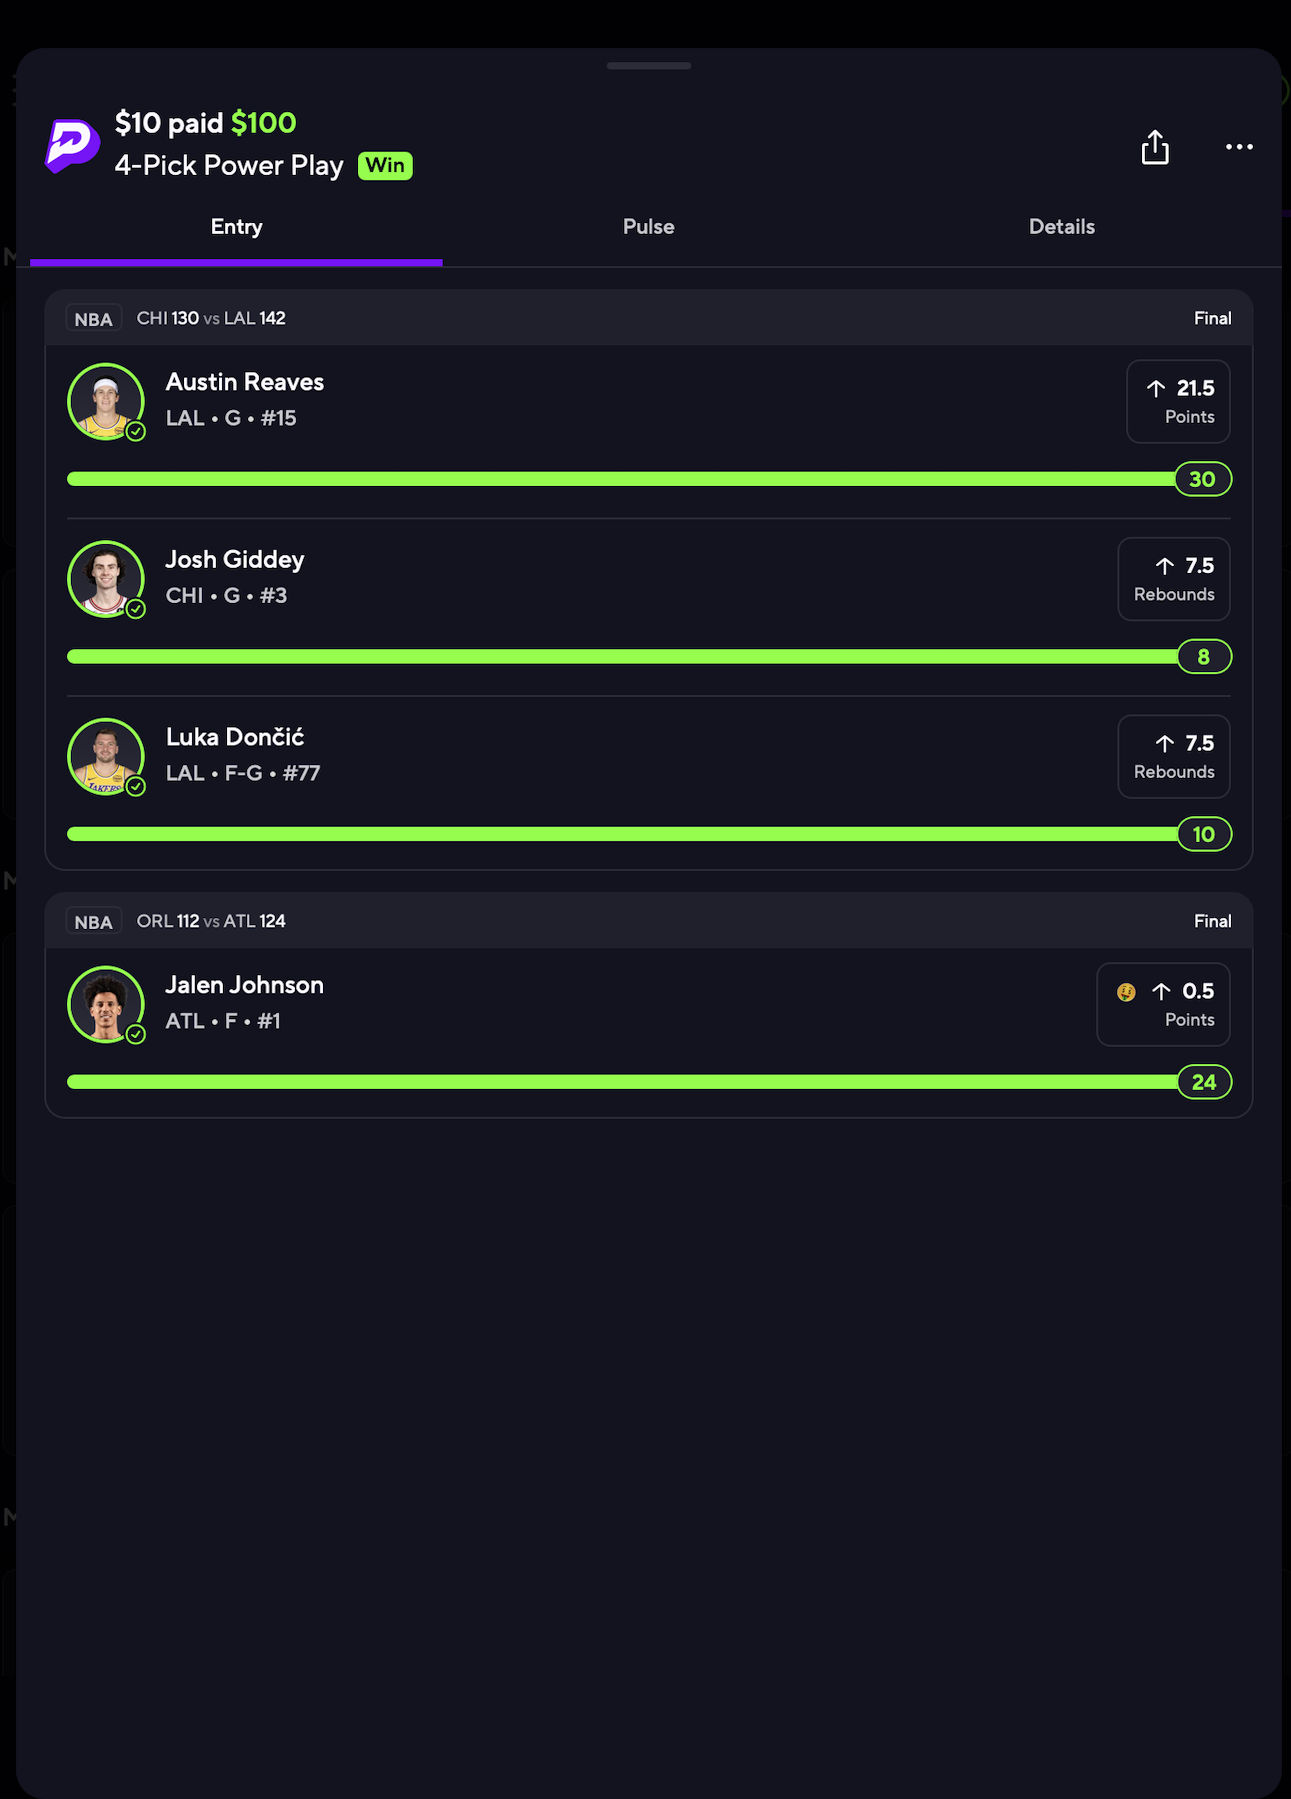The image size is (1291, 1799).
Task: Tap the PrizePicks logo icon
Action: pos(72,146)
